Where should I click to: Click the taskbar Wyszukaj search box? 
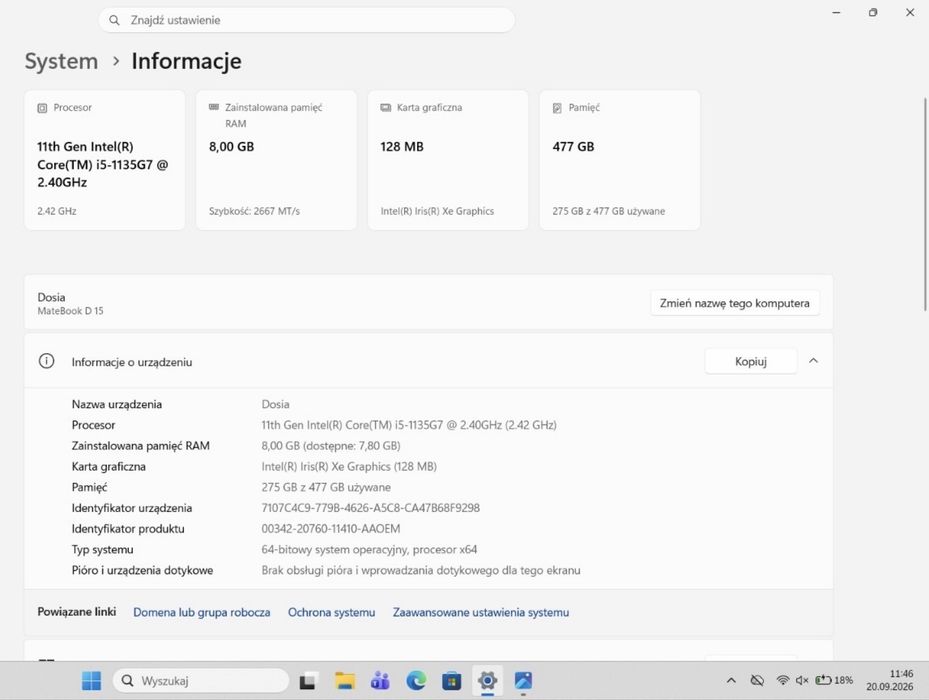[x=201, y=680]
